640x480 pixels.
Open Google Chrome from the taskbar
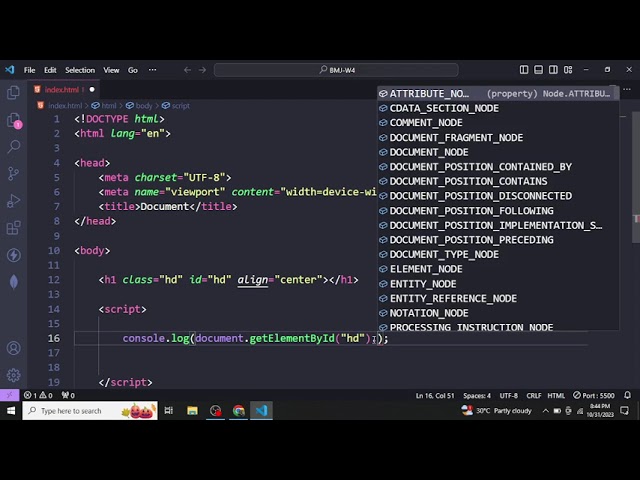238,411
